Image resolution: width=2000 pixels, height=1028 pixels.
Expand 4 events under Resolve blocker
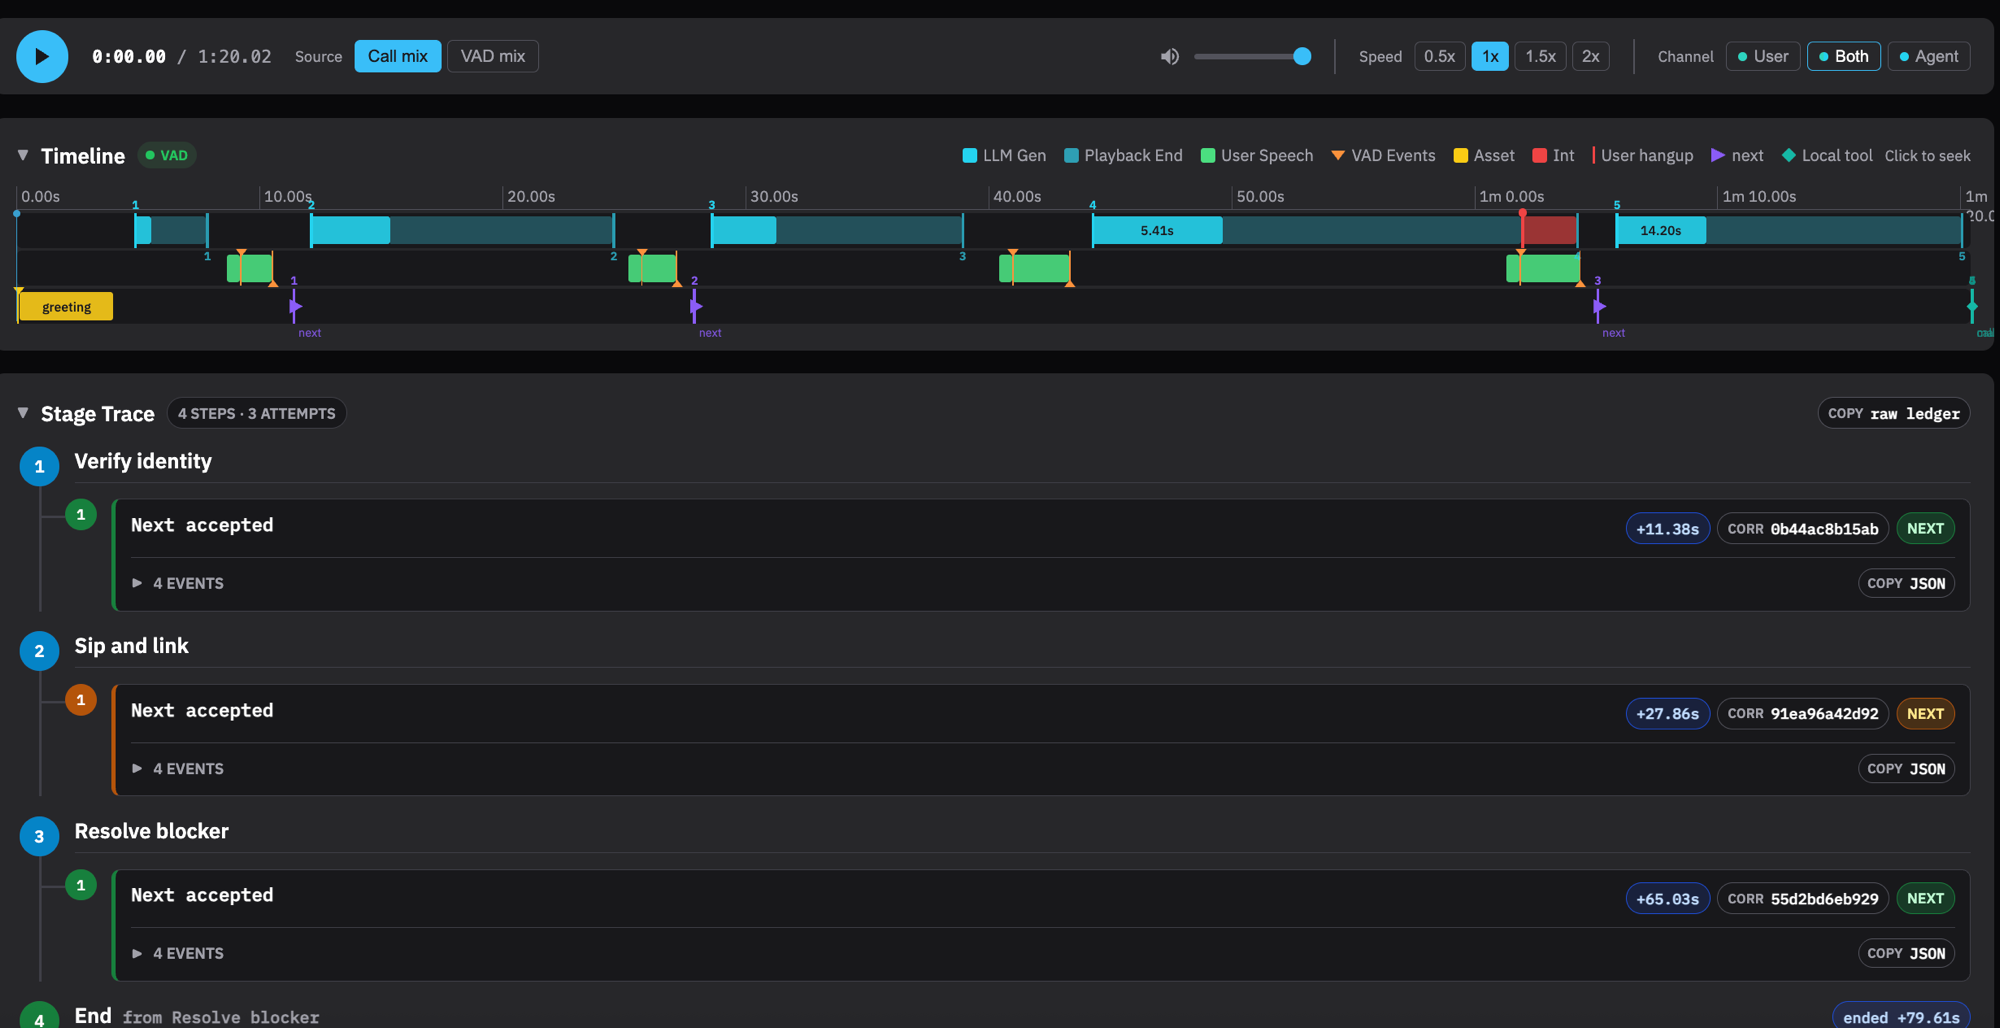(178, 953)
